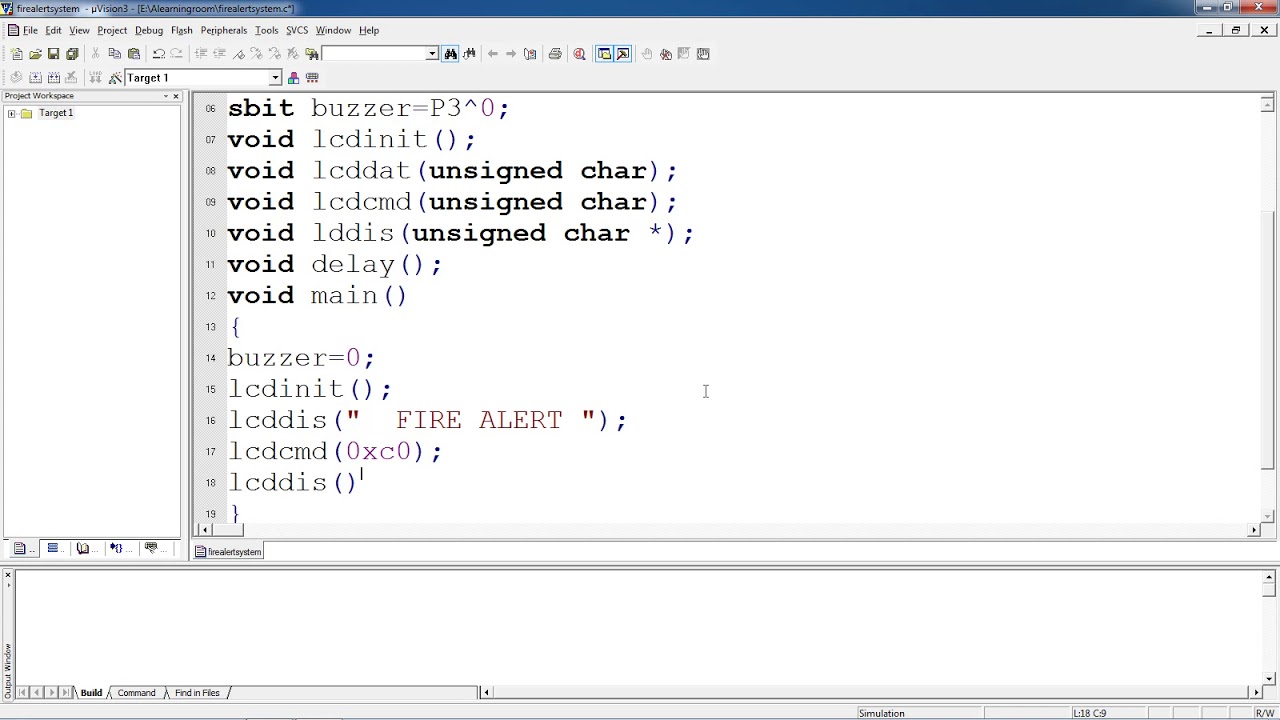Click the Find in Files toolbar icon
Screen dimensions: 1280x720
pos(311,54)
